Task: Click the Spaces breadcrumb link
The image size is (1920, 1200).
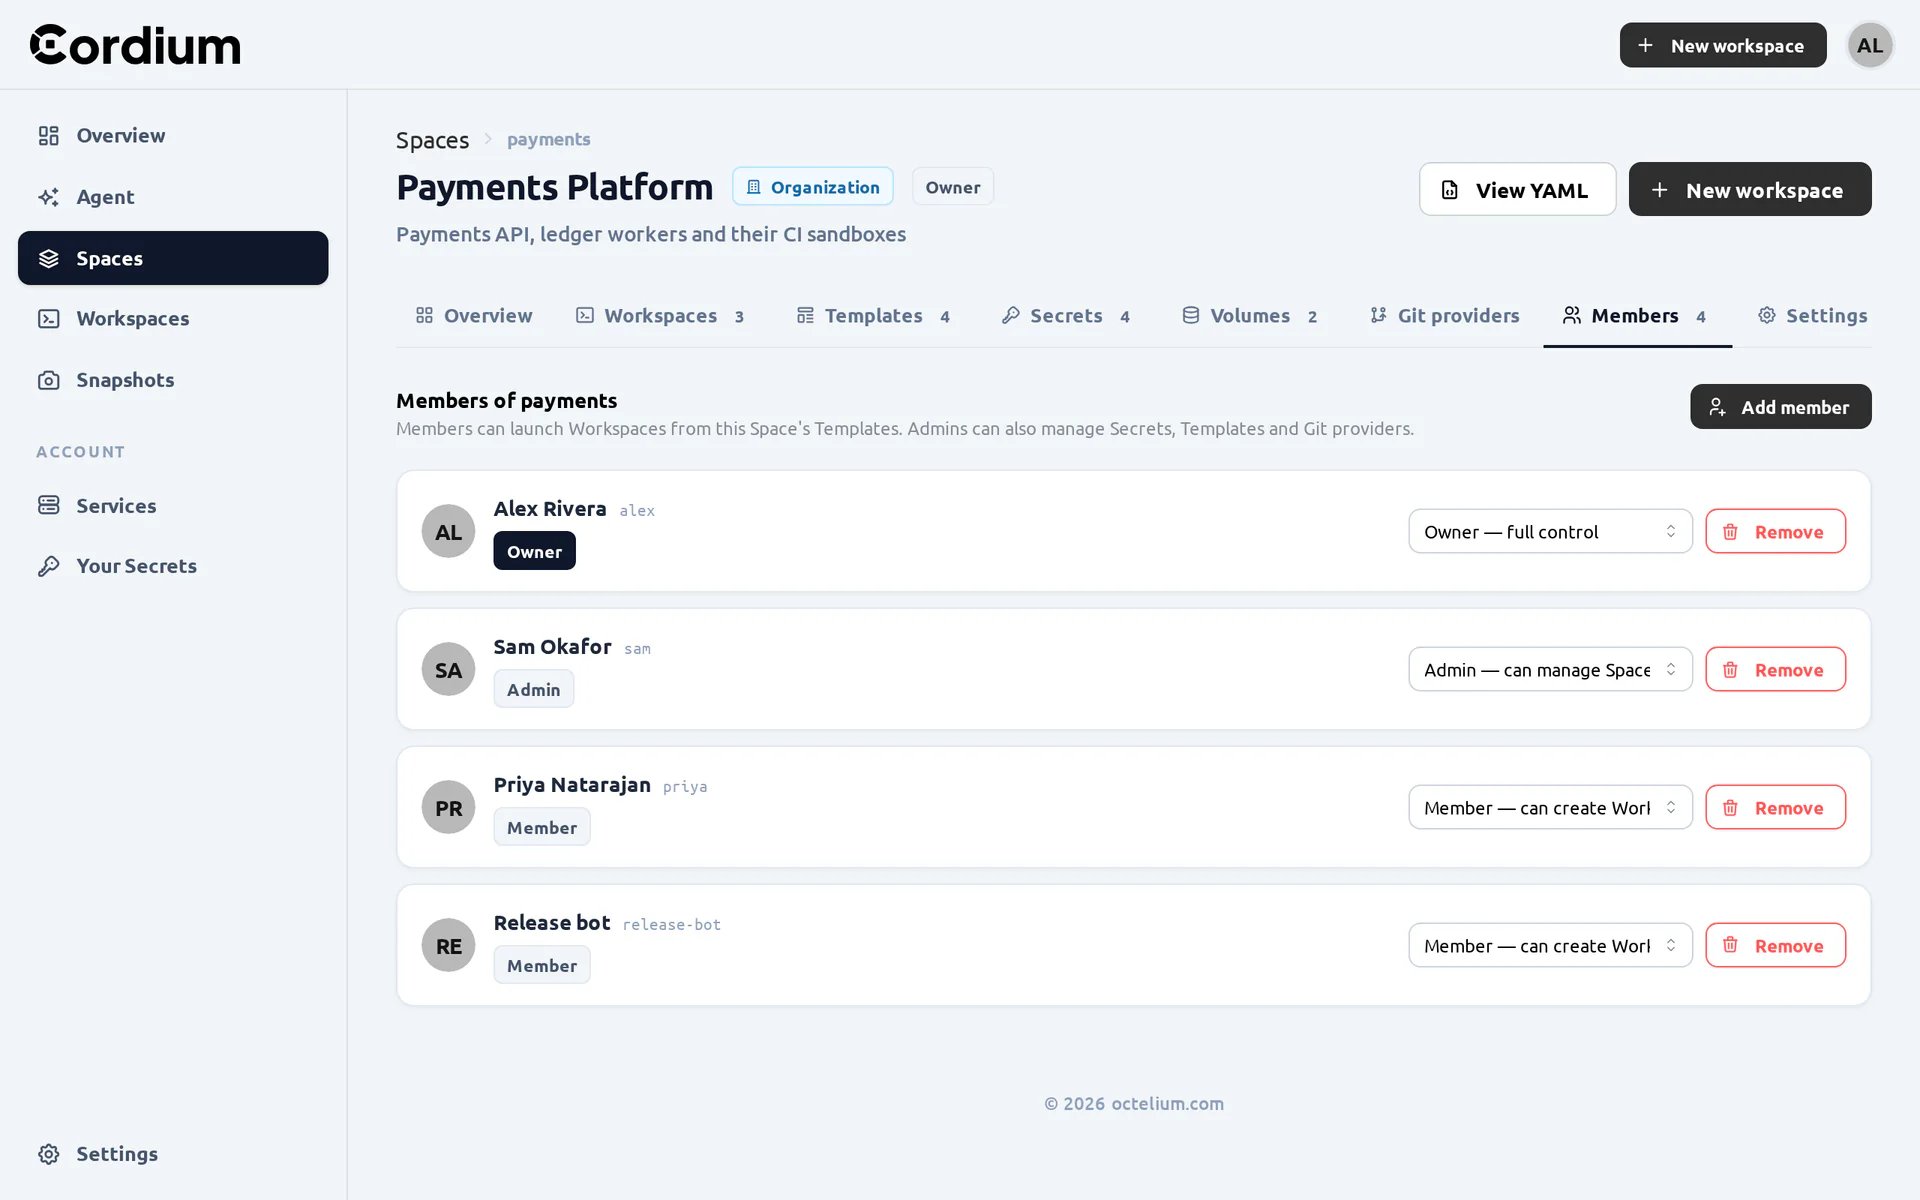Action: tap(432, 140)
